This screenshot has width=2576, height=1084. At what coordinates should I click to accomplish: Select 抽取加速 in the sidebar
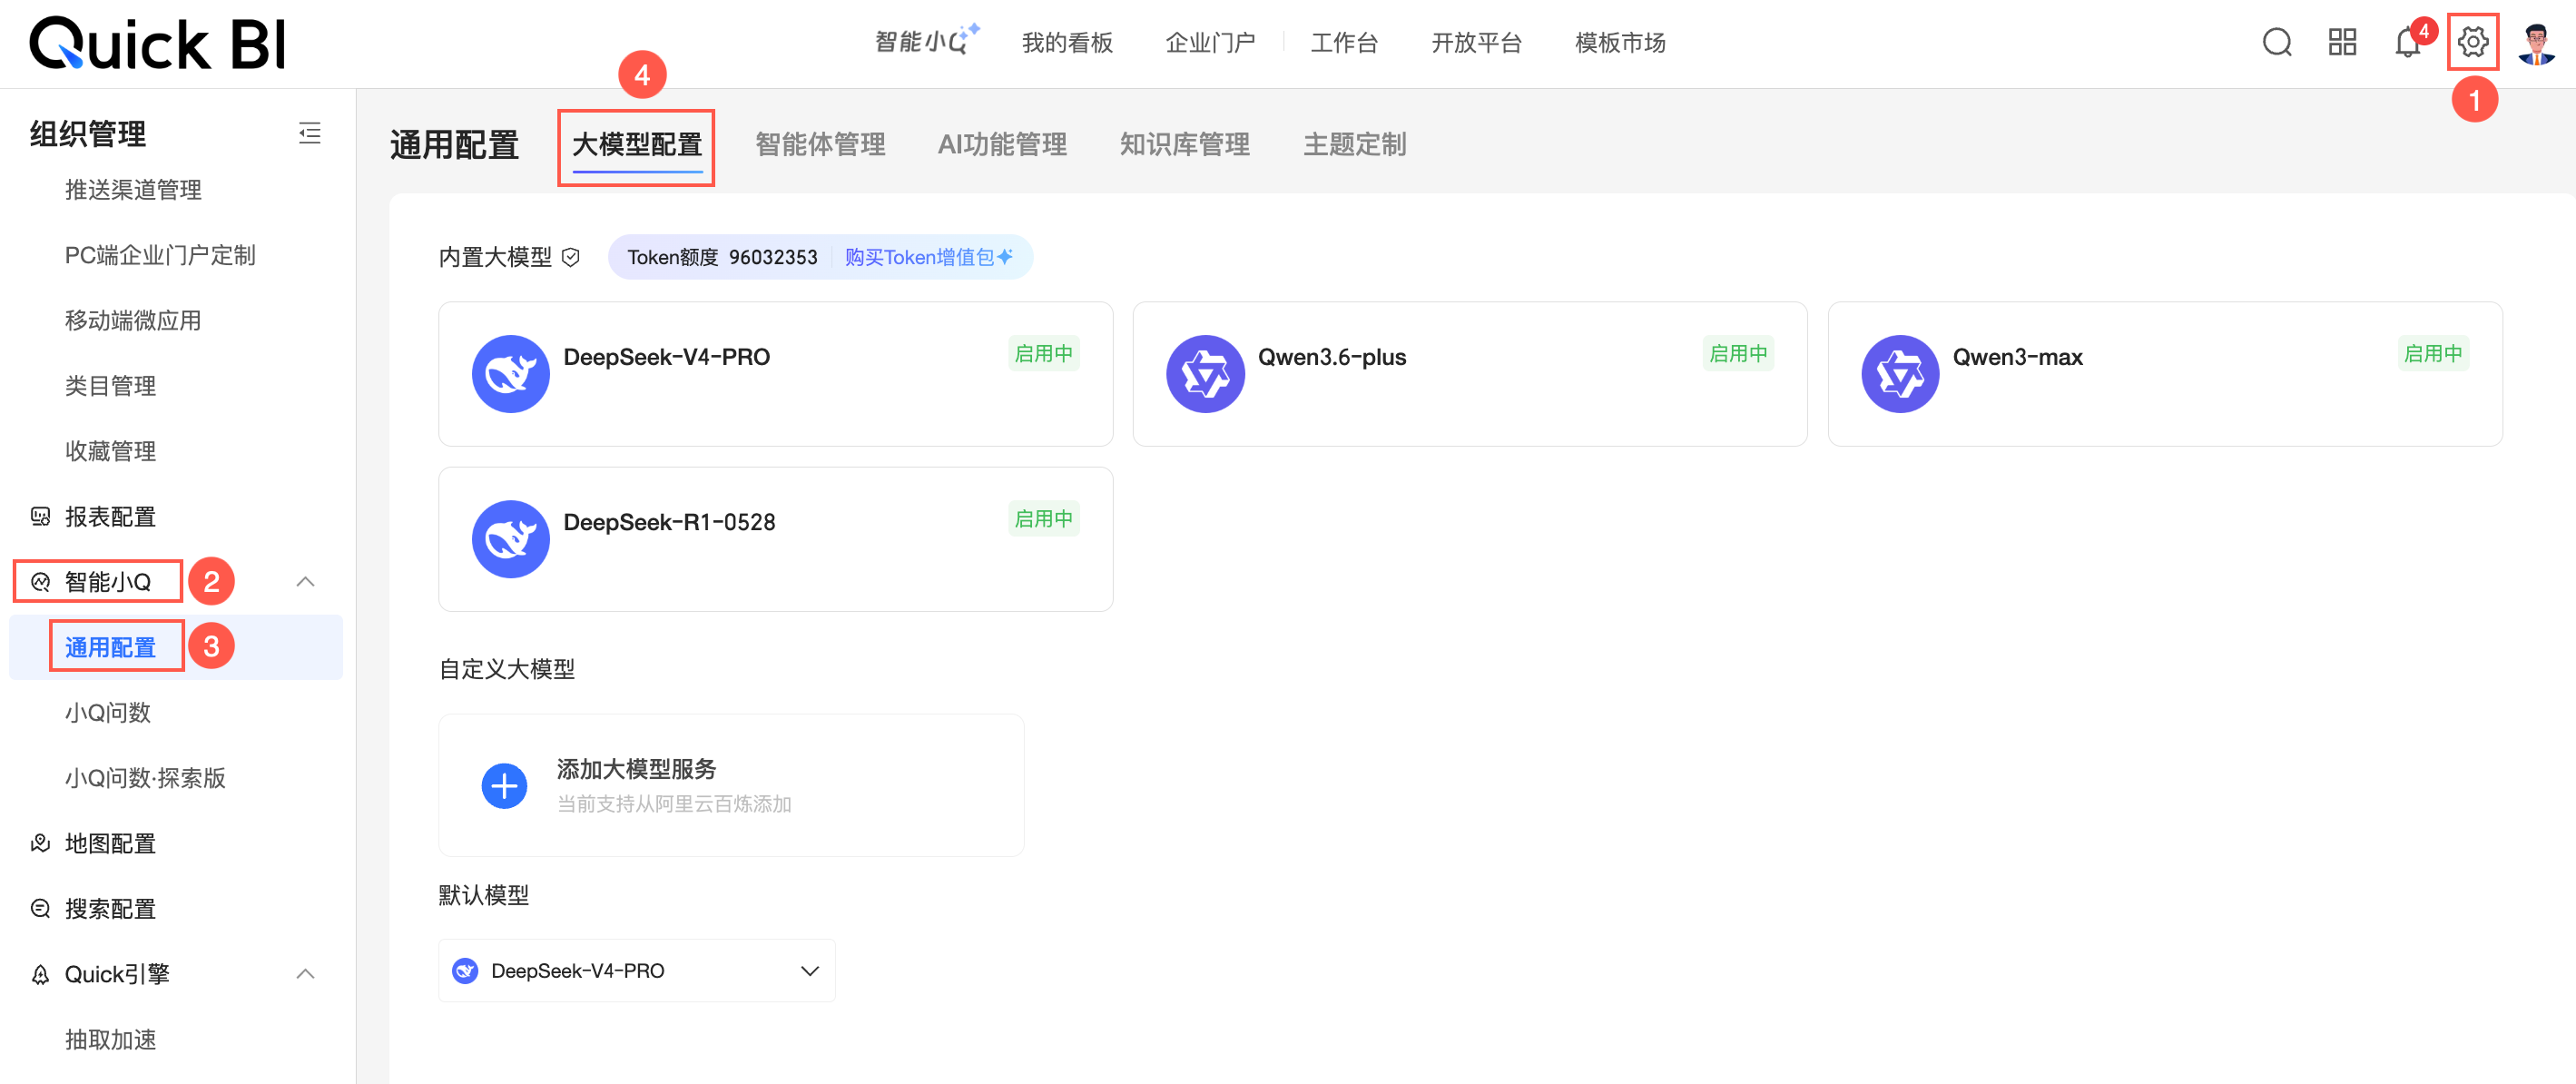pos(110,1039)
